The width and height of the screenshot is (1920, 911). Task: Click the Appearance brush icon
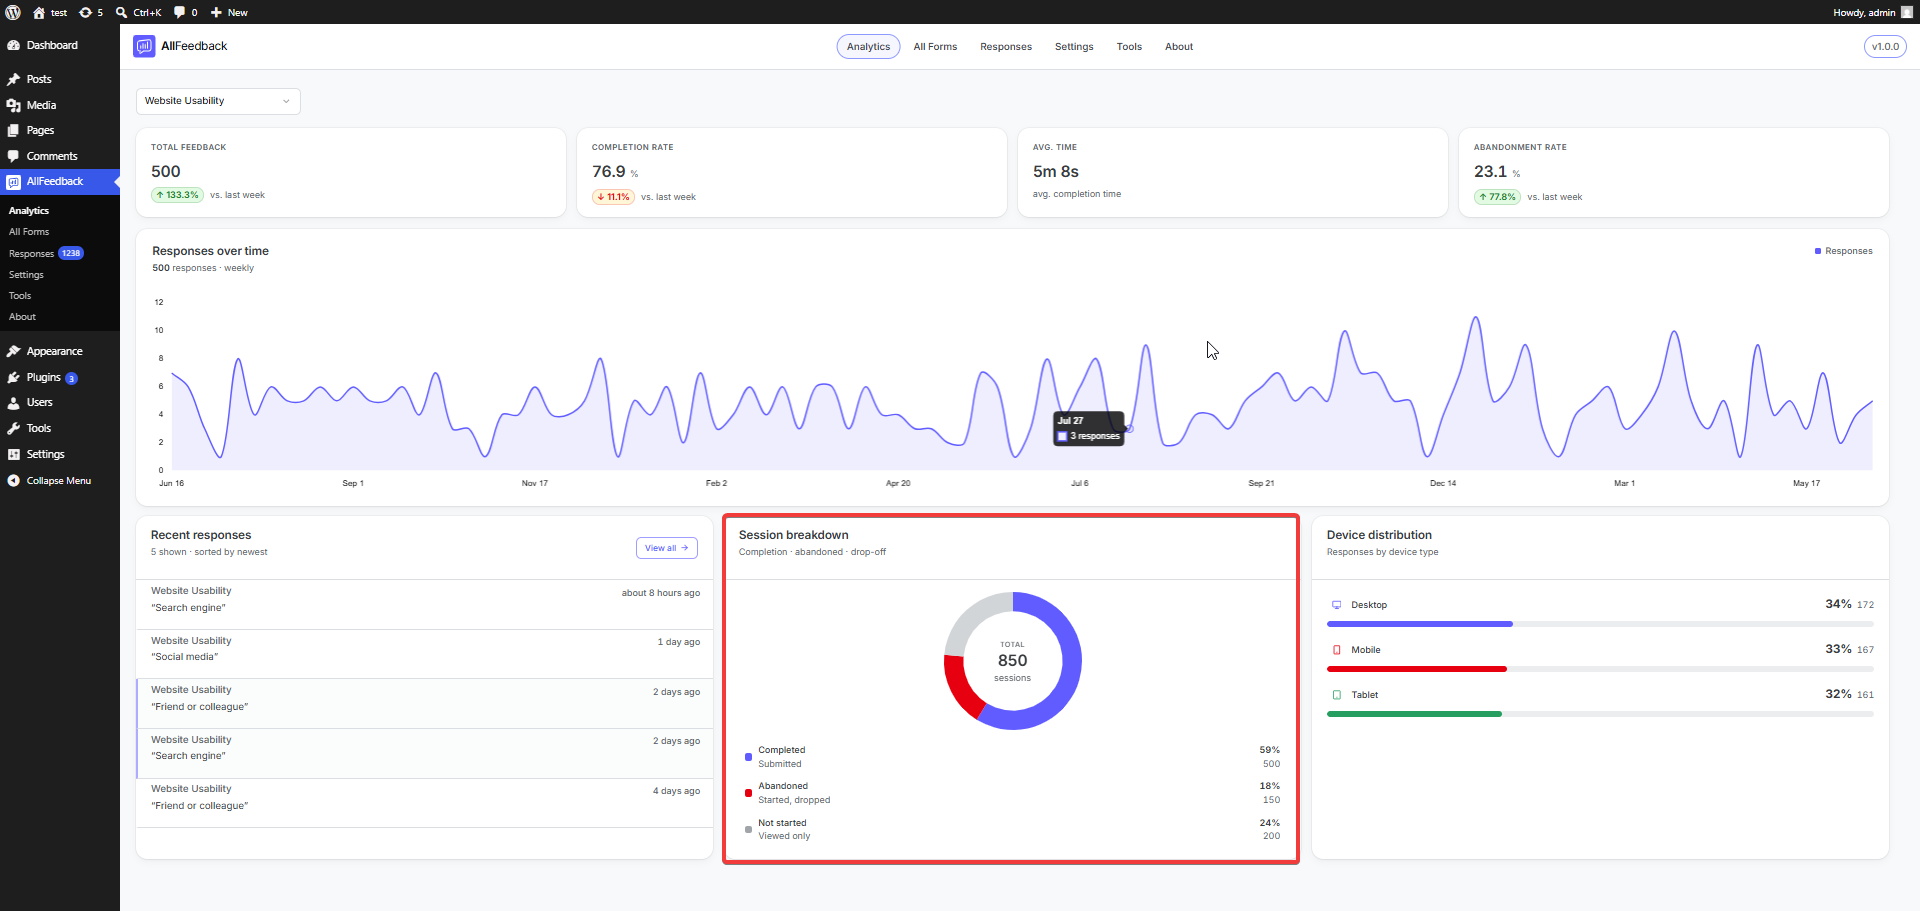pyautogui.click(x=13, y=351)
